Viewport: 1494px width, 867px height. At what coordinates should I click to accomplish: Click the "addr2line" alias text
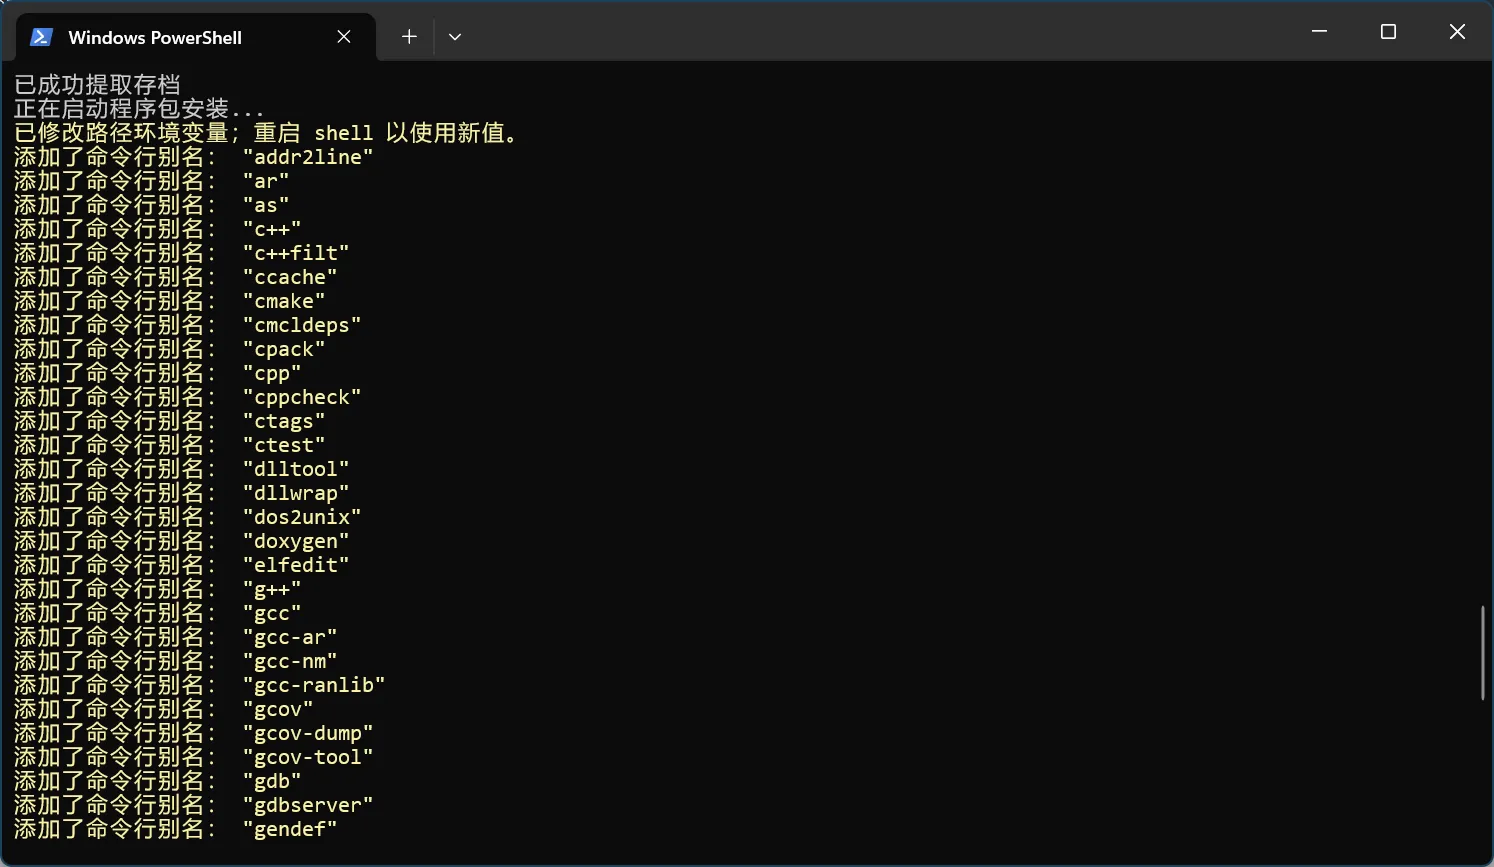[307, 157]
